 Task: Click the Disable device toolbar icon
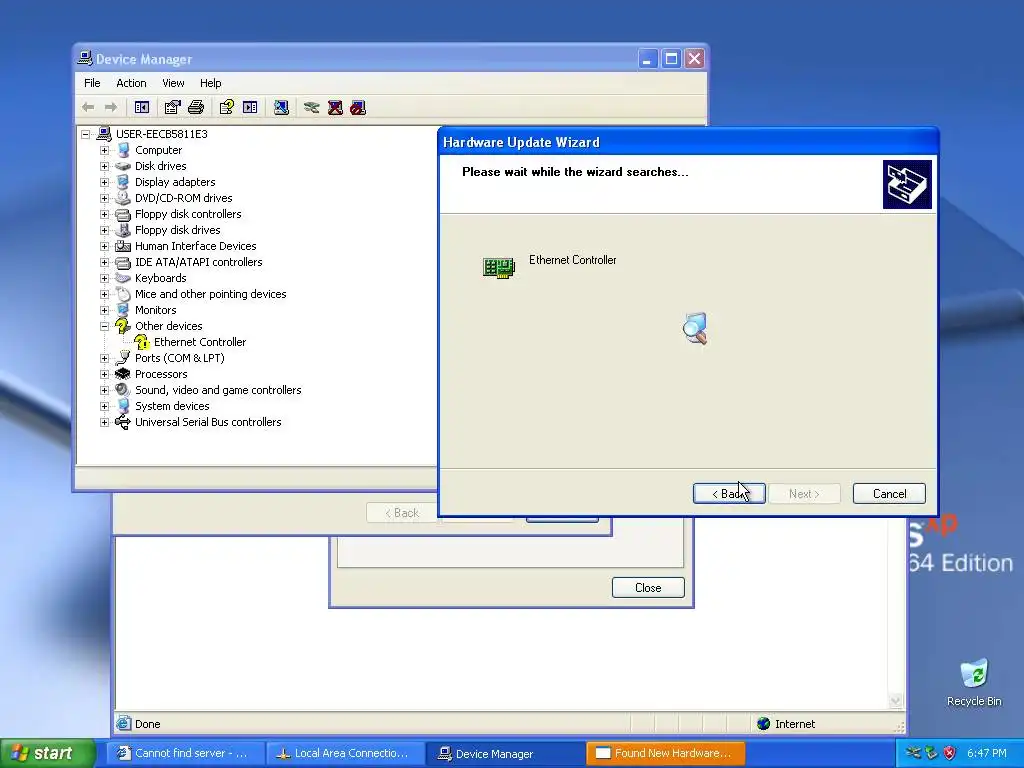358,107
